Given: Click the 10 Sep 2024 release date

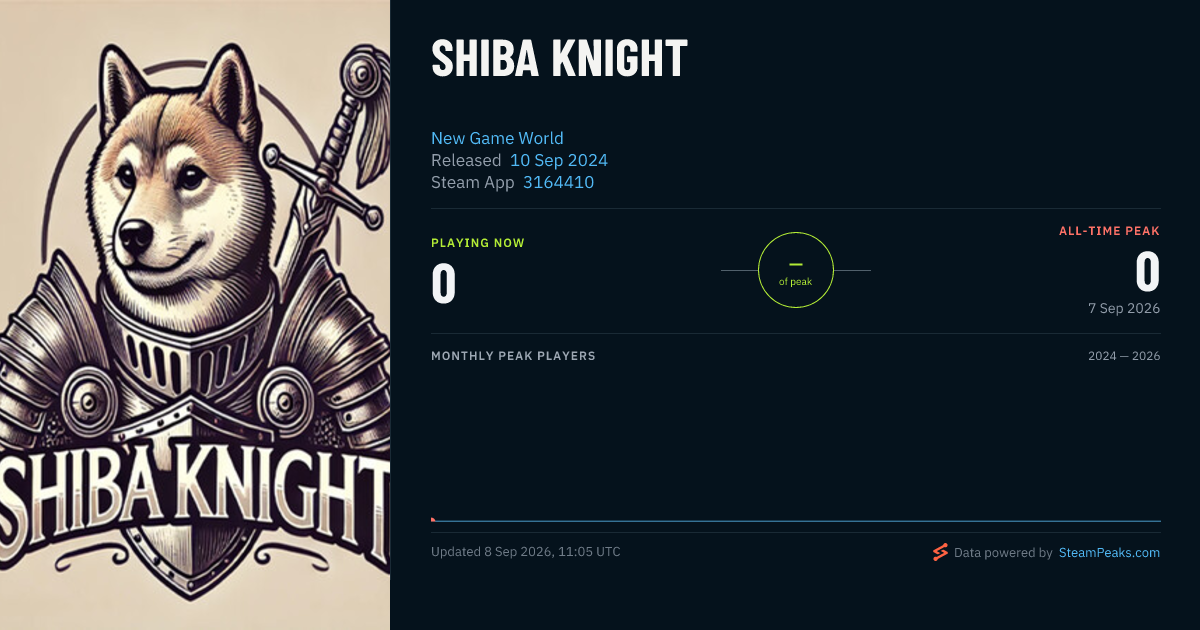Looking at the screenshot, I should pos(559,160).
